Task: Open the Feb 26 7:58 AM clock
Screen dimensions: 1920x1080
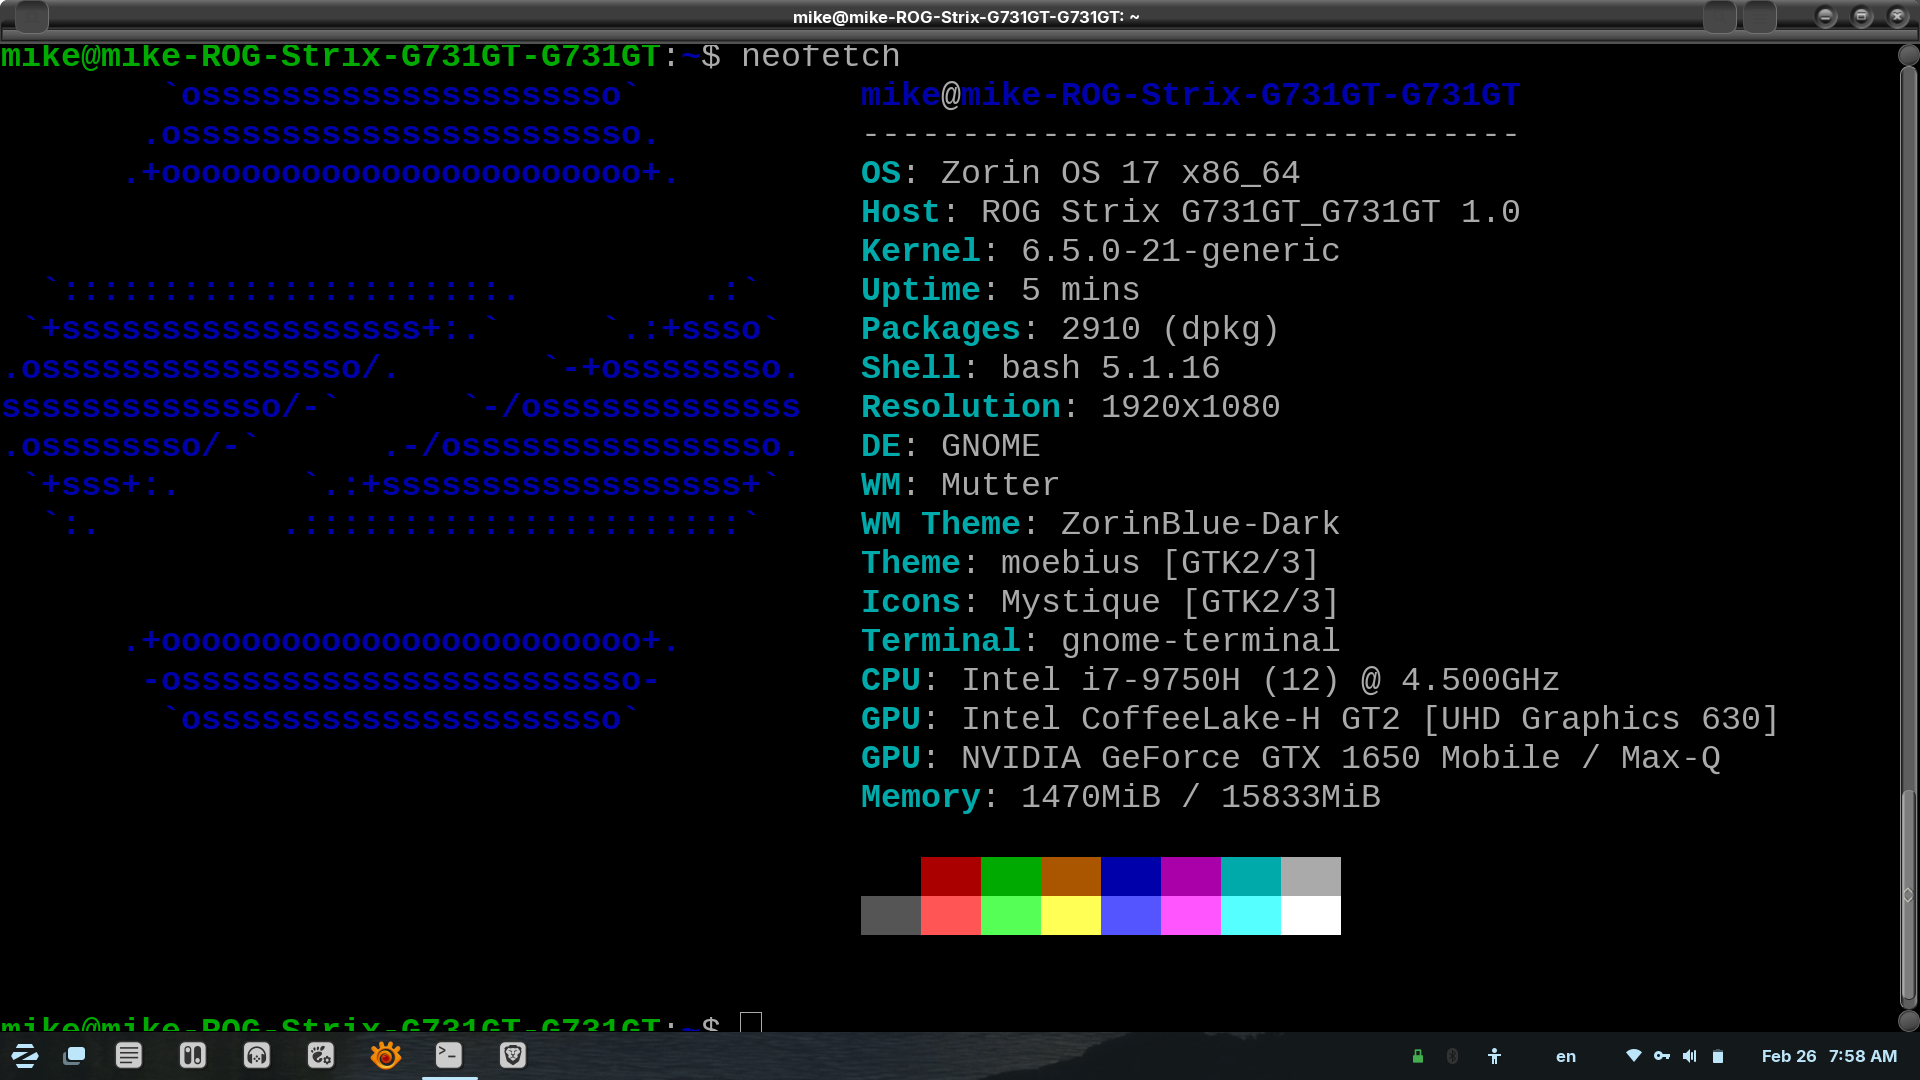Action: pos(1829,1056)
